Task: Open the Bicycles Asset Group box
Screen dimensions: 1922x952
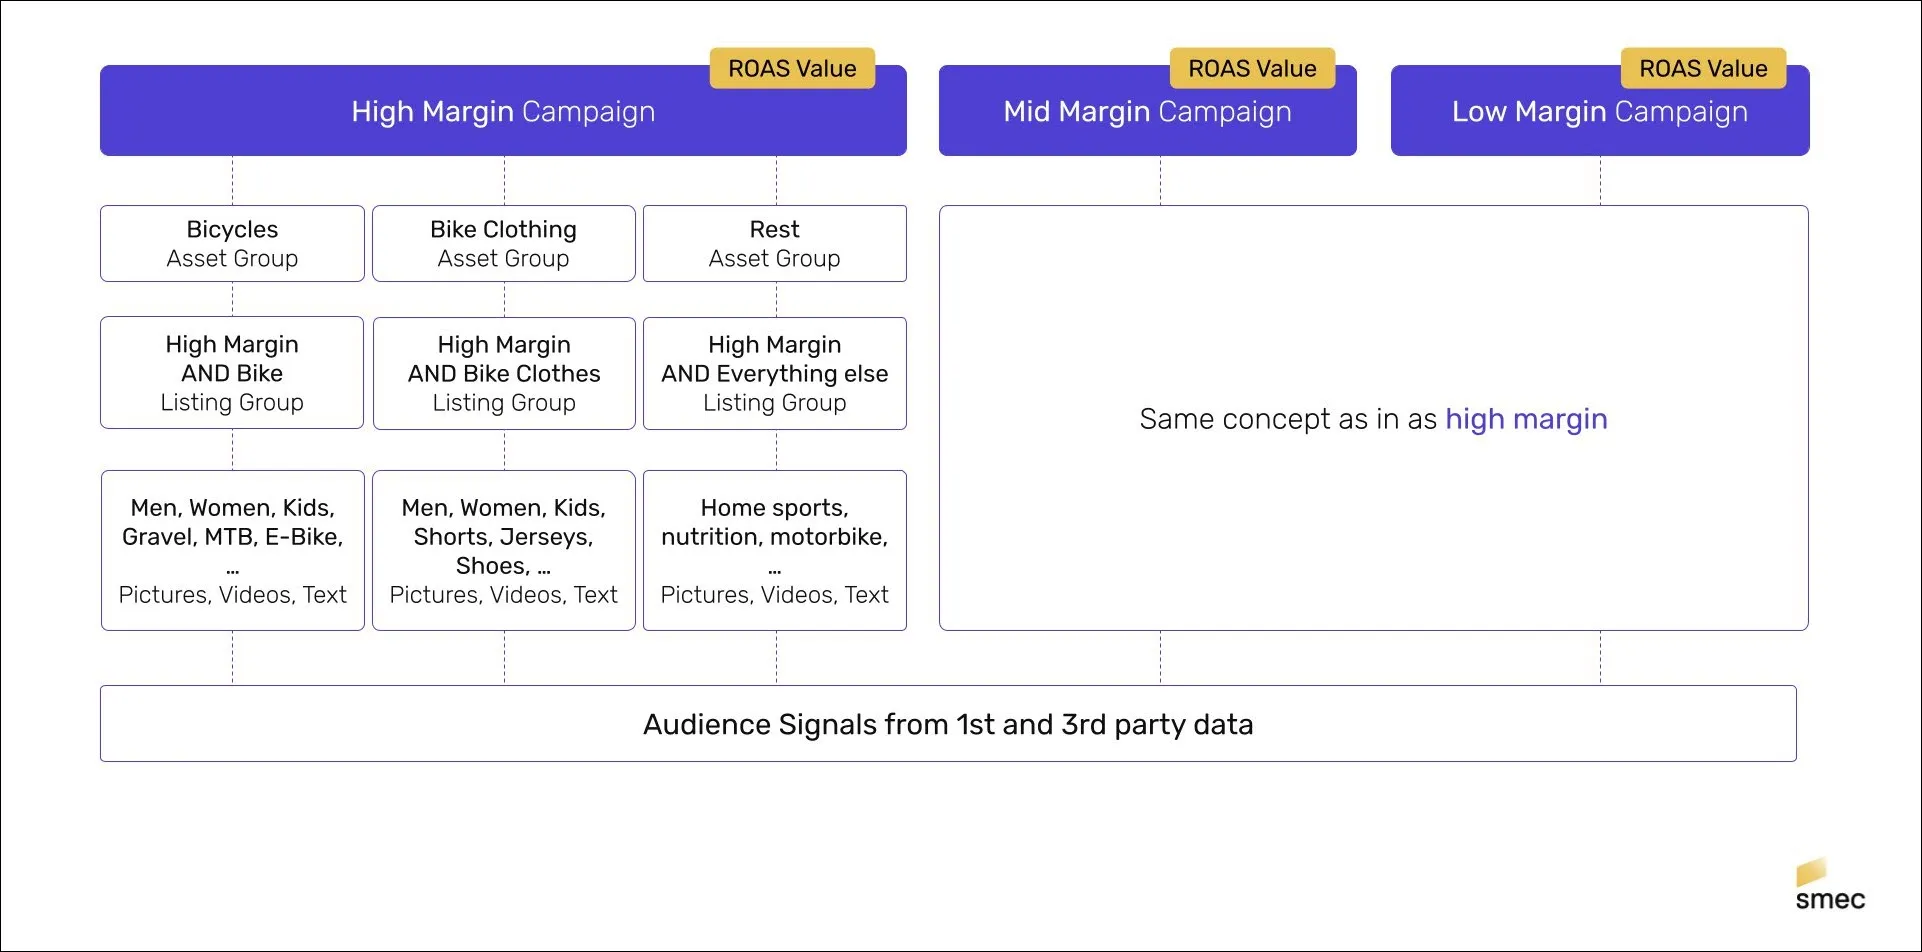Action: click(232, 244)
